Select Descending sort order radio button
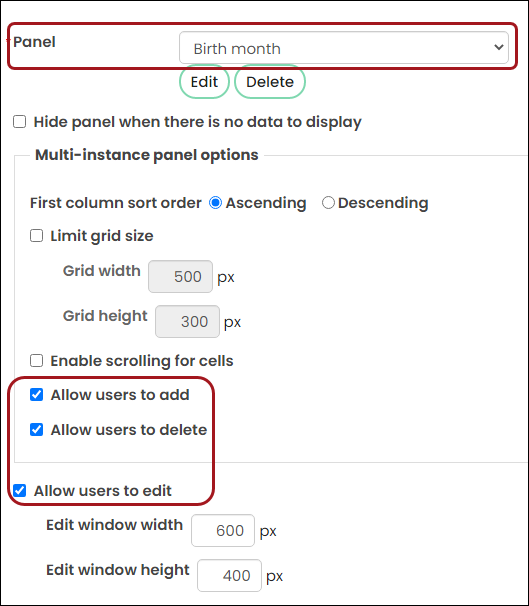 click(x=328, y=203)
